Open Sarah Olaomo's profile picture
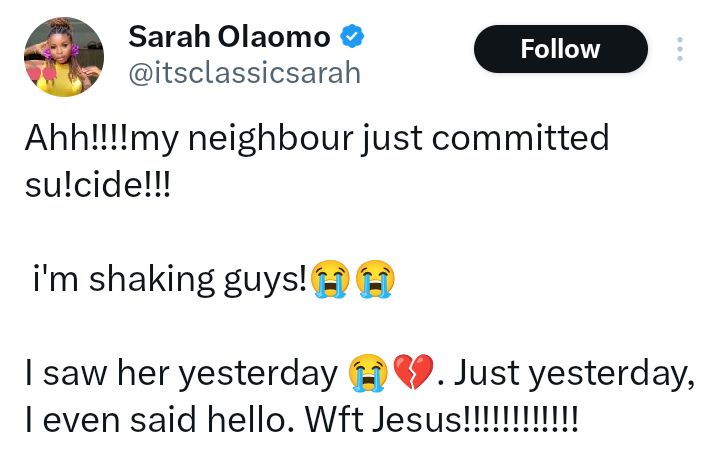The width and height of the screenshot is (720, 449). pos(63,56)
